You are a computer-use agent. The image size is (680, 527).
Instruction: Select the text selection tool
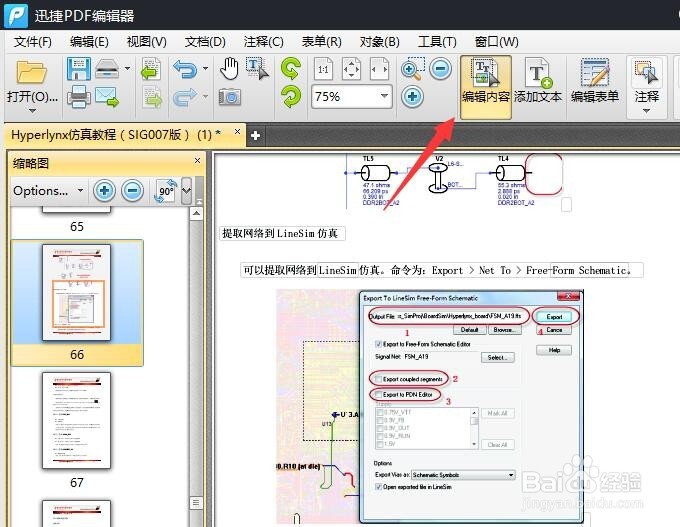click(x=257, y=69)
